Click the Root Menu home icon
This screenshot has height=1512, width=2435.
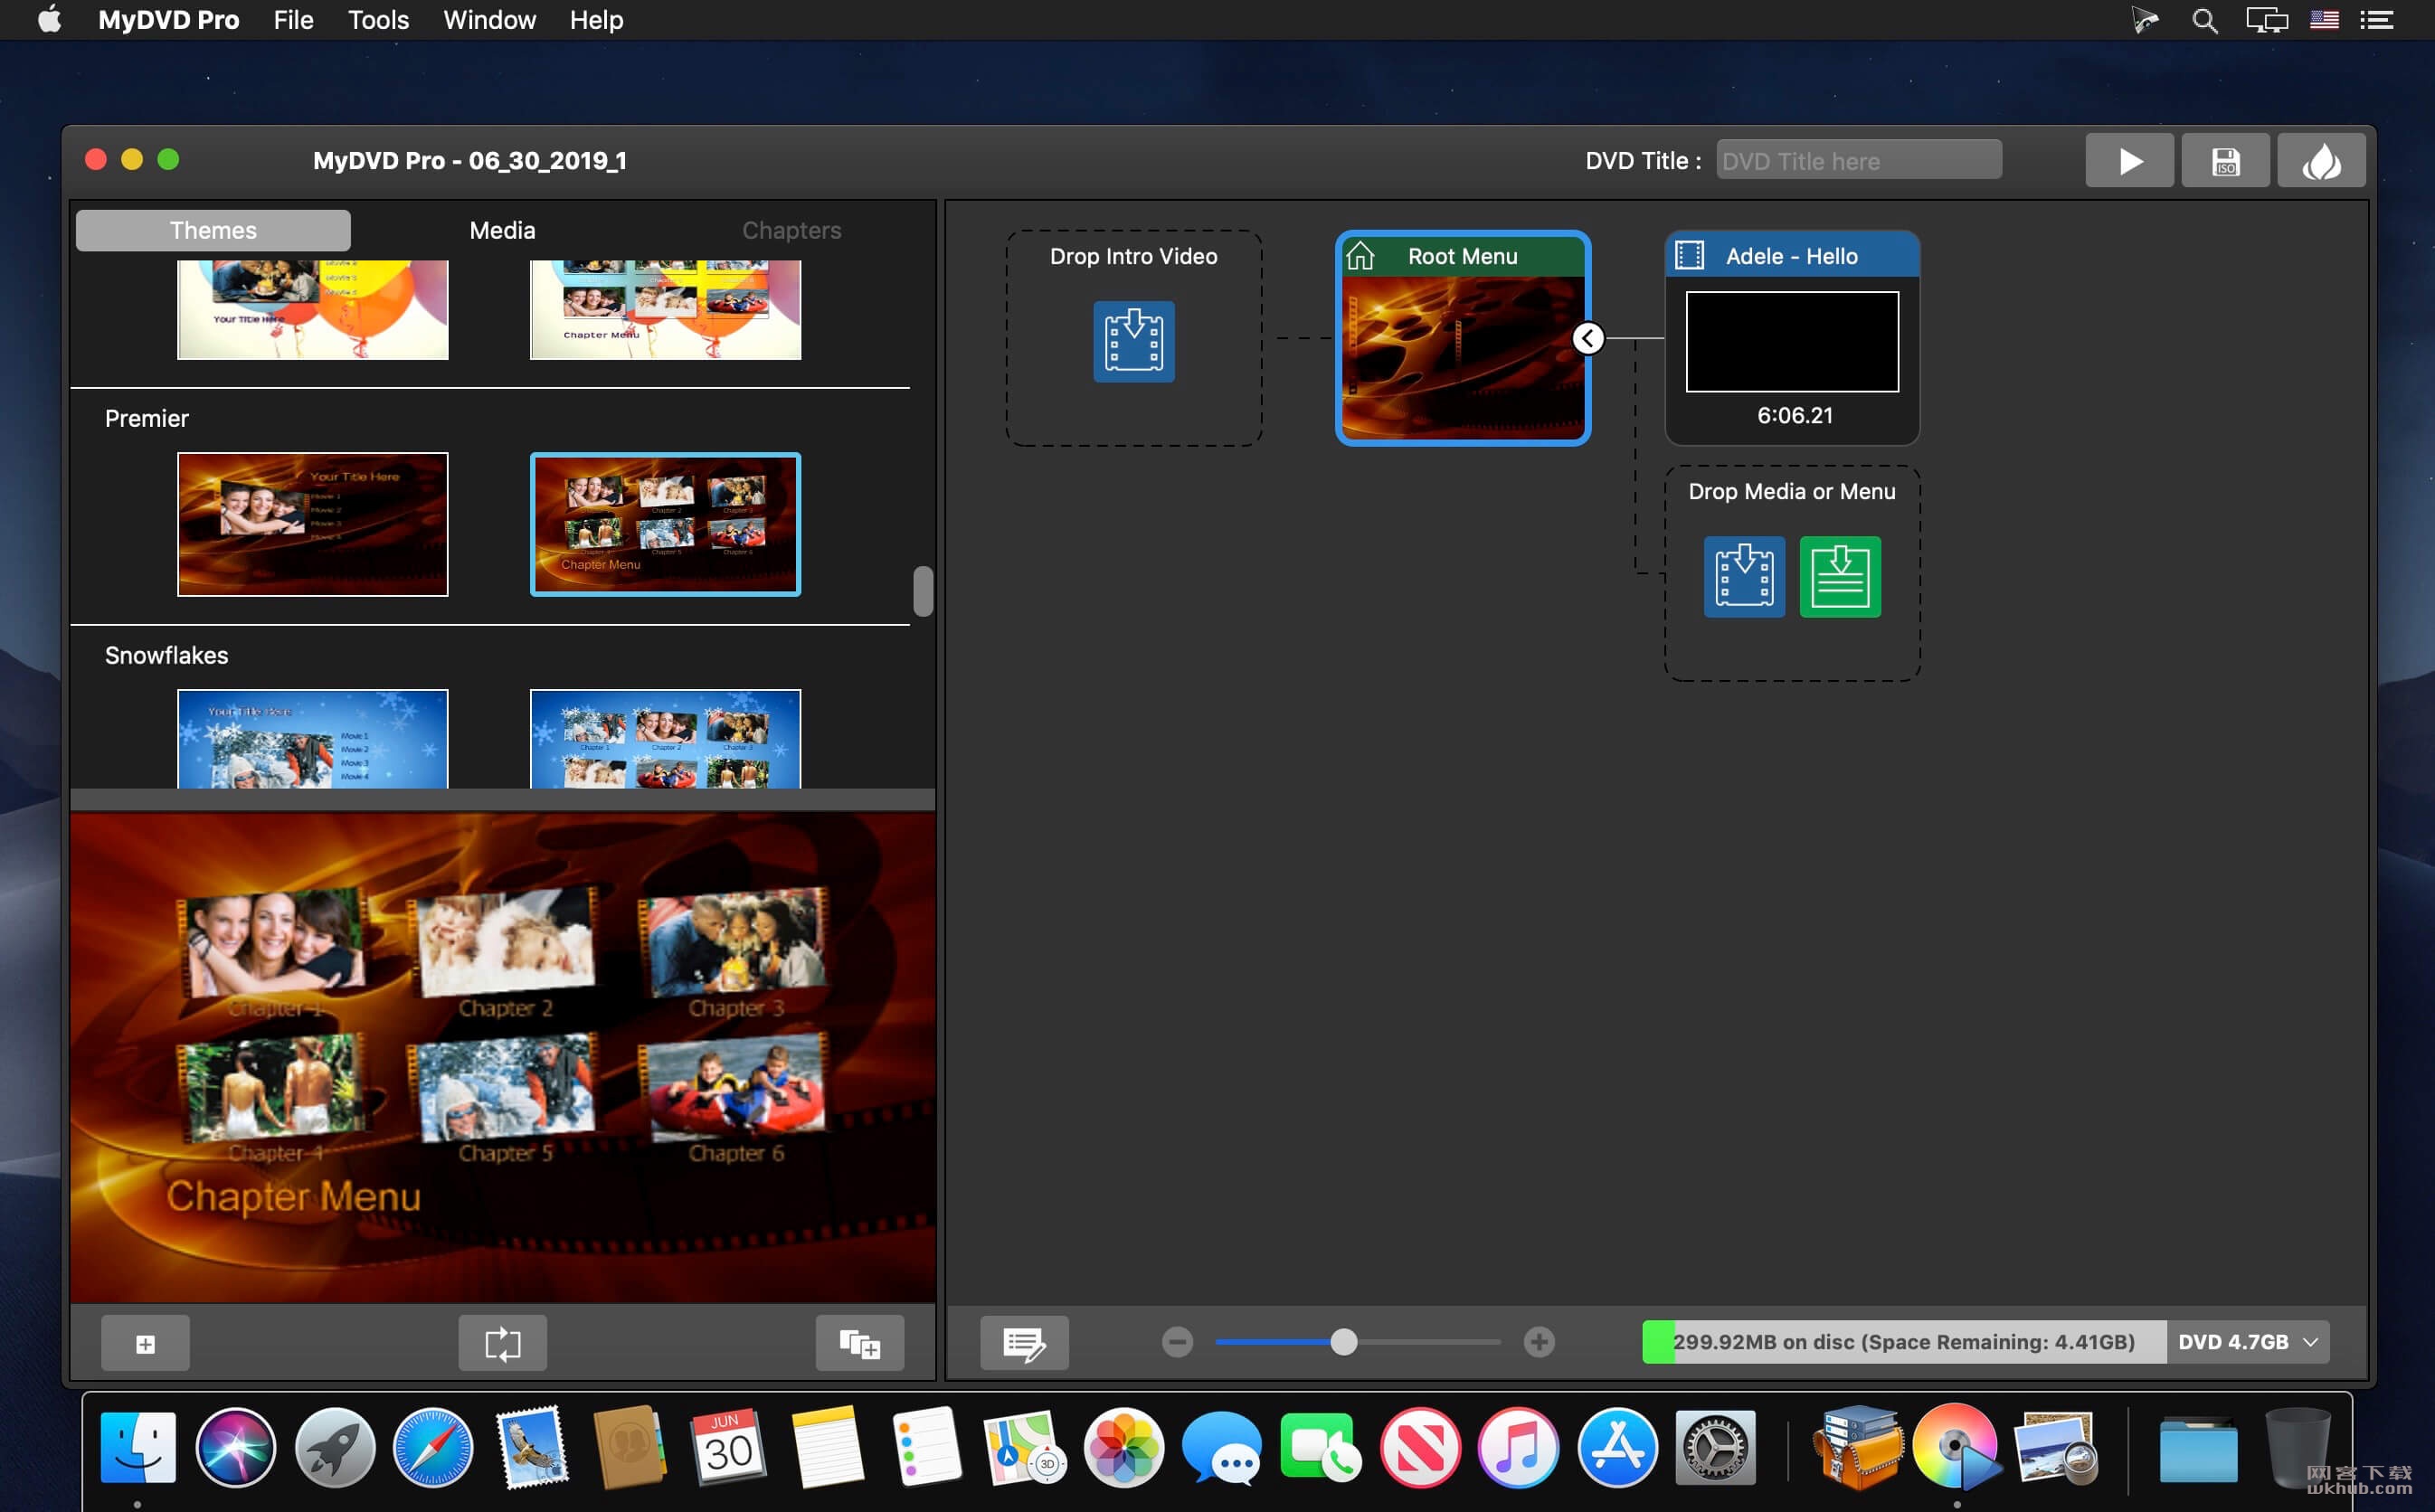pyautogui.click(x=1360, y=256)
